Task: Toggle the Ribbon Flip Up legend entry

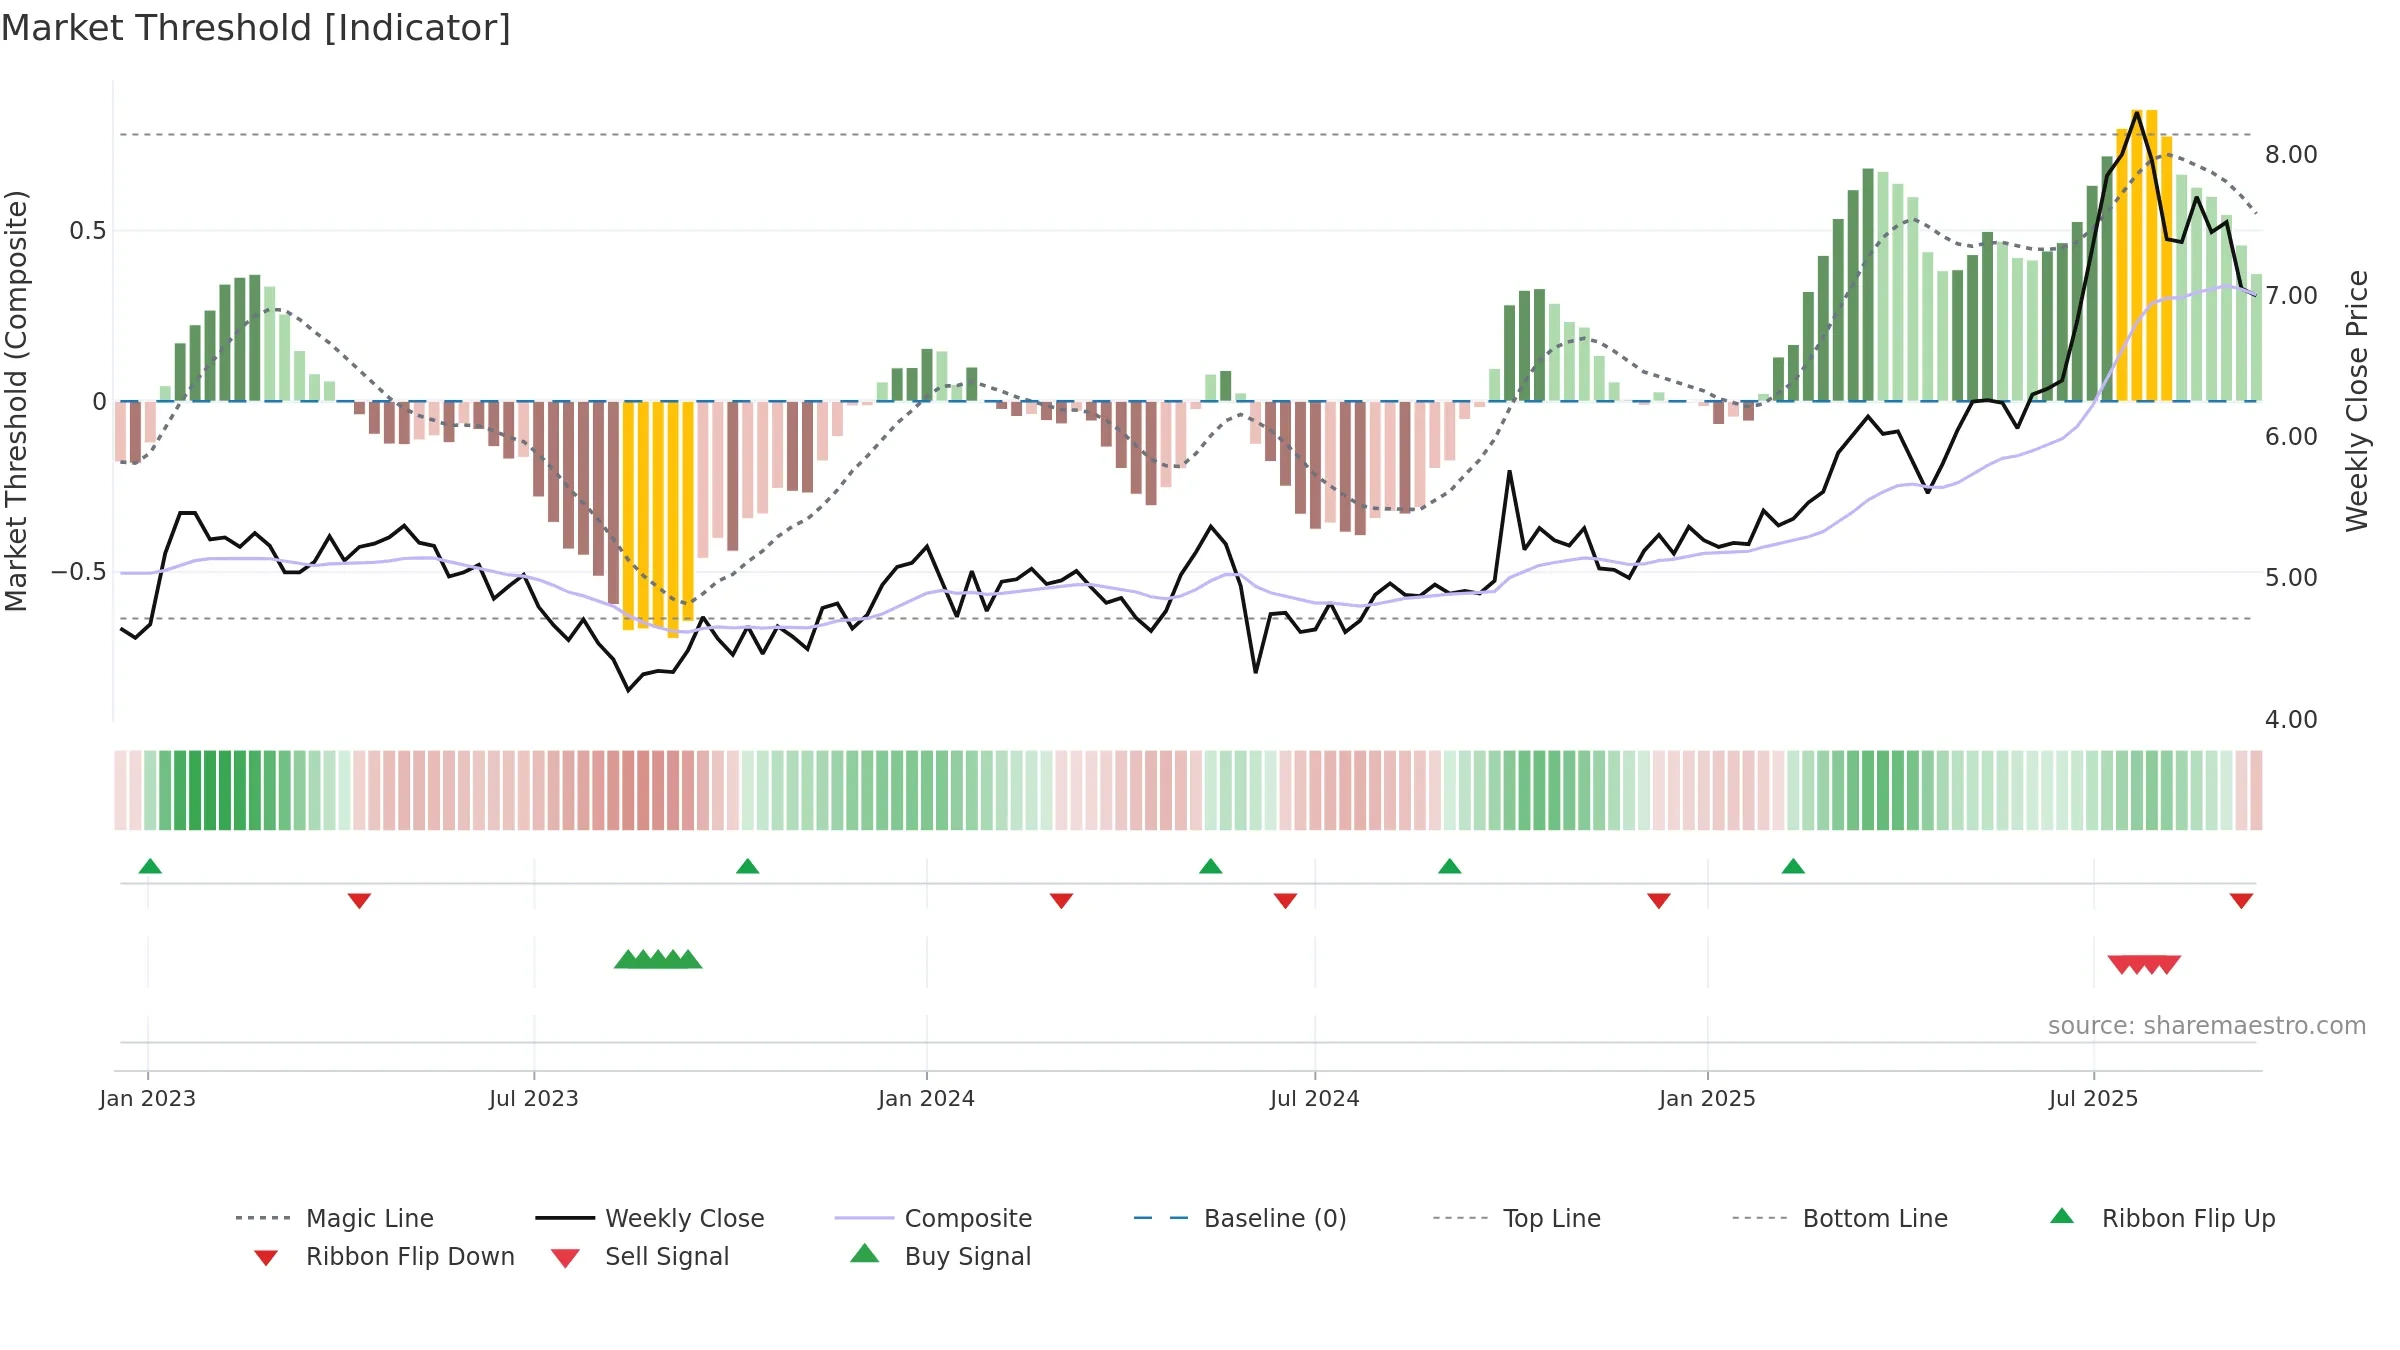Action: 2163,1218
